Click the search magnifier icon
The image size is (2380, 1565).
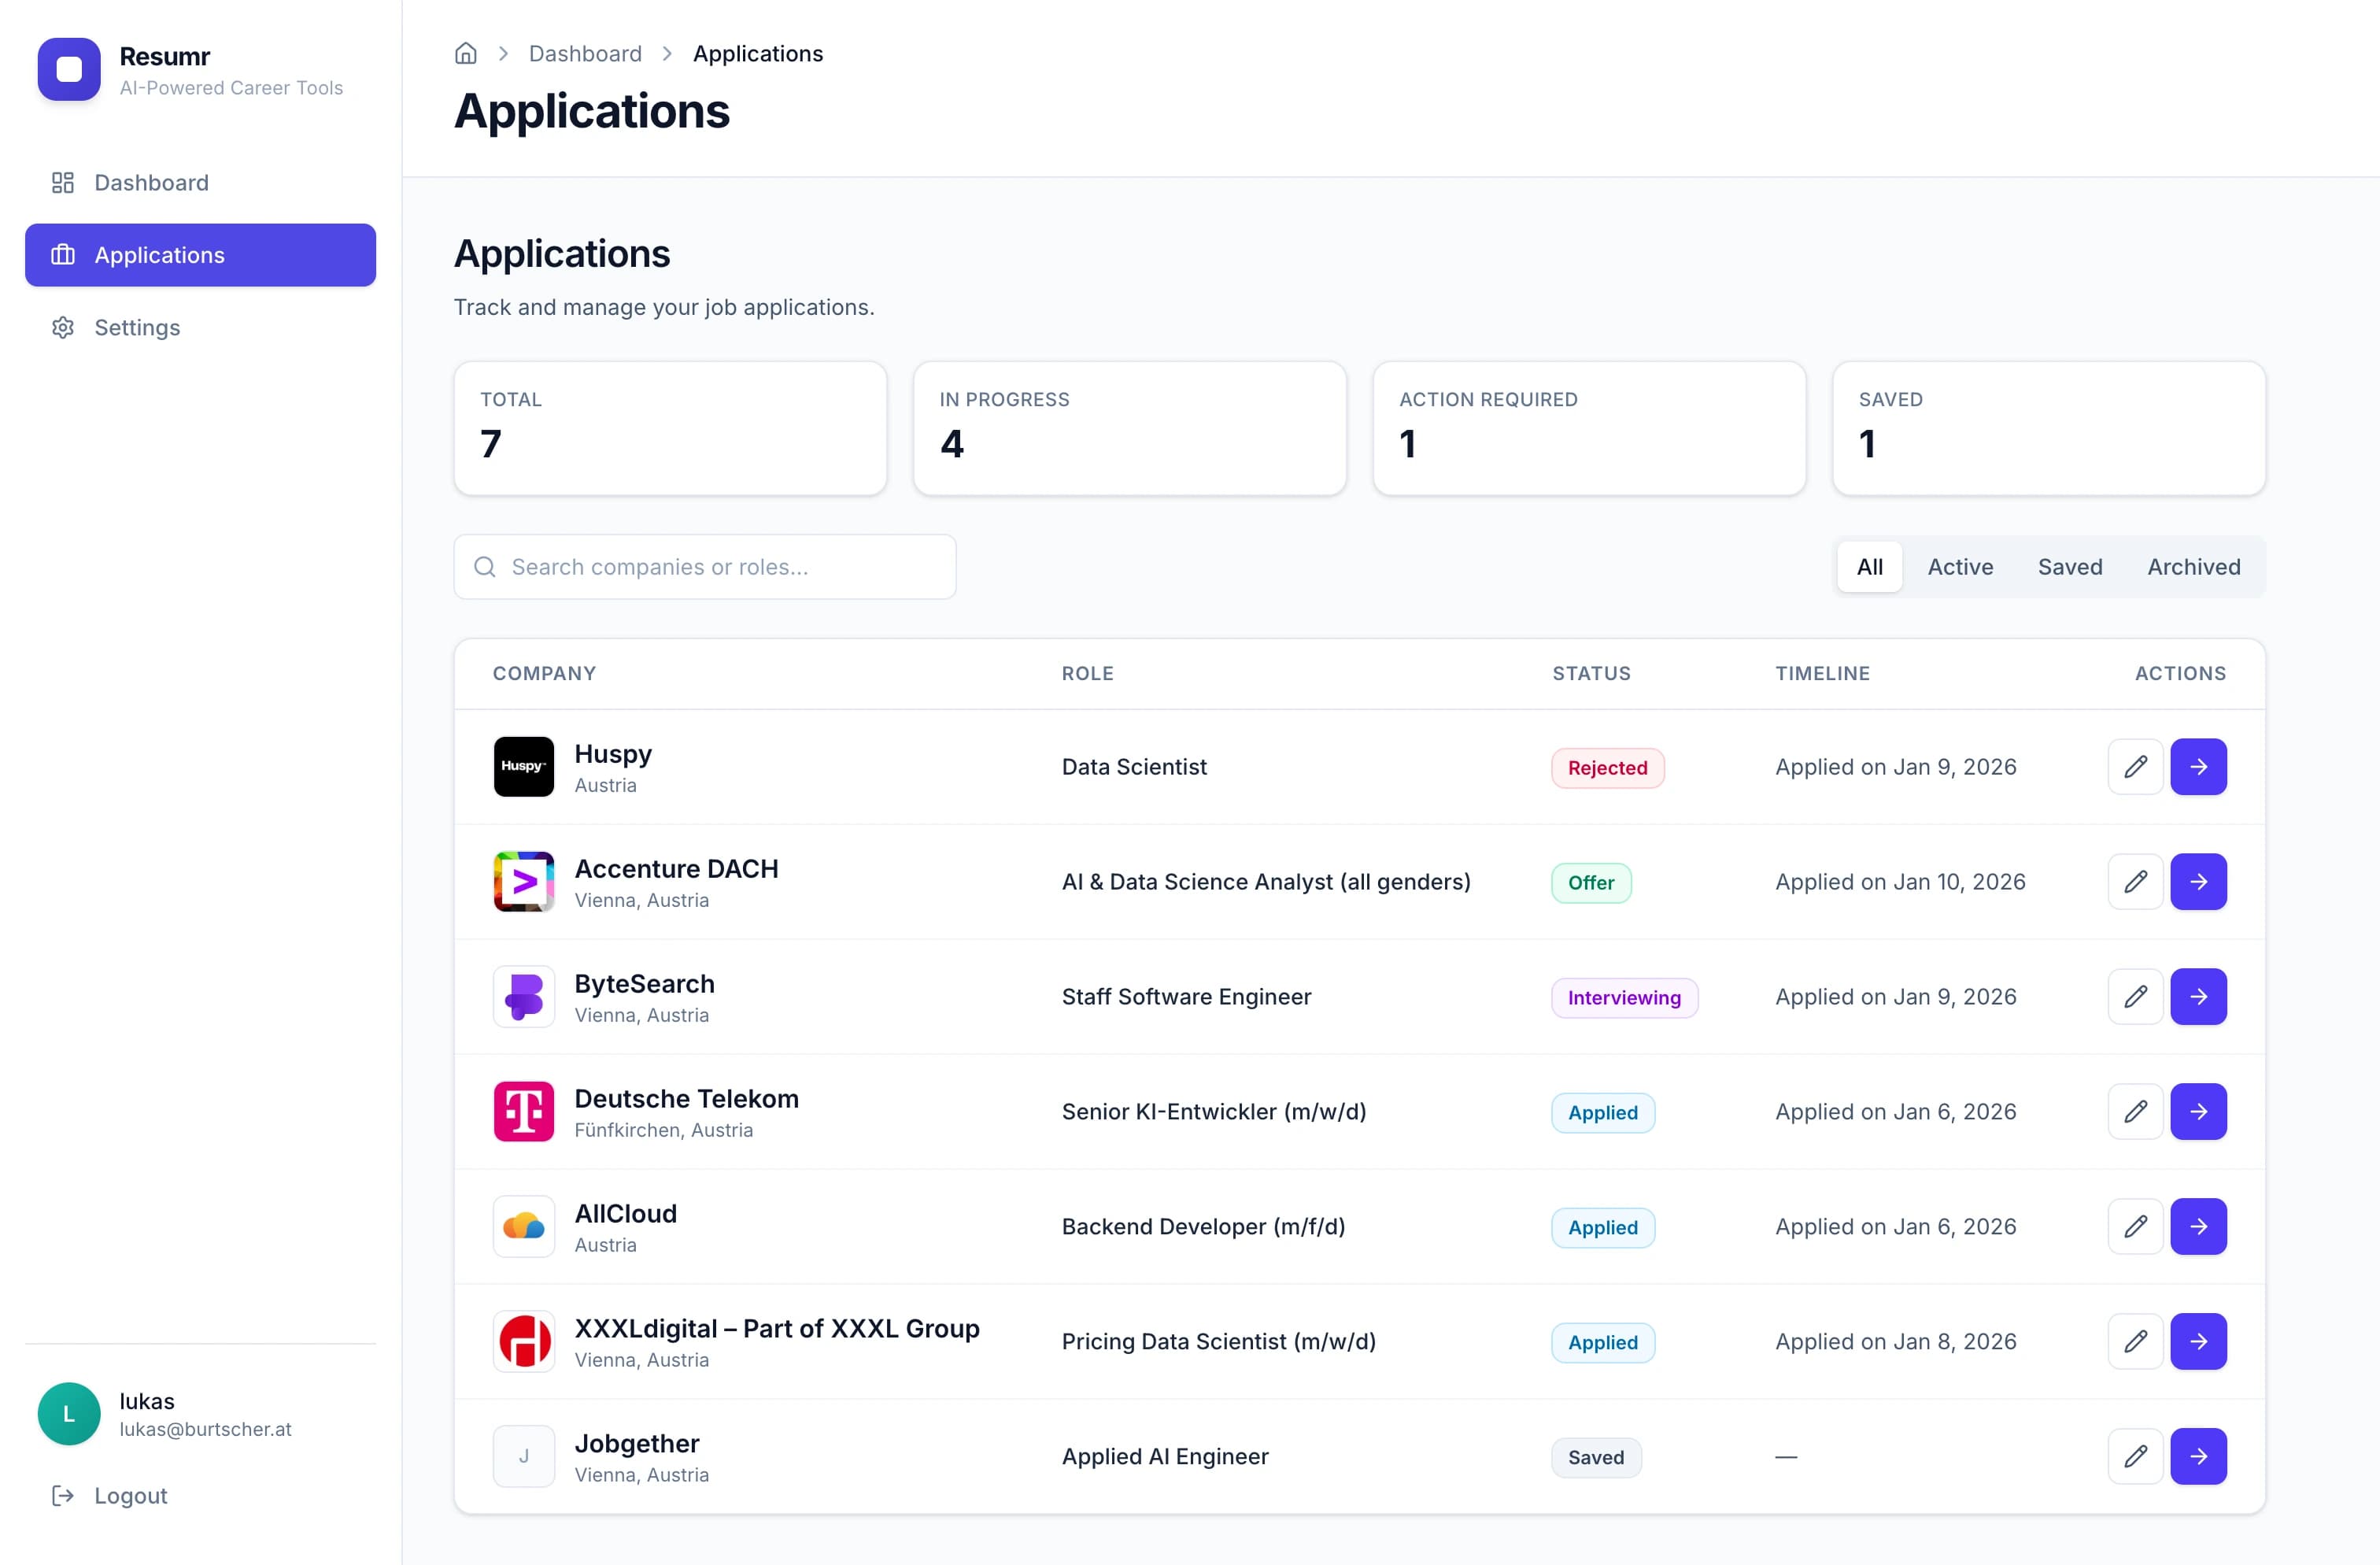(486, 566)
